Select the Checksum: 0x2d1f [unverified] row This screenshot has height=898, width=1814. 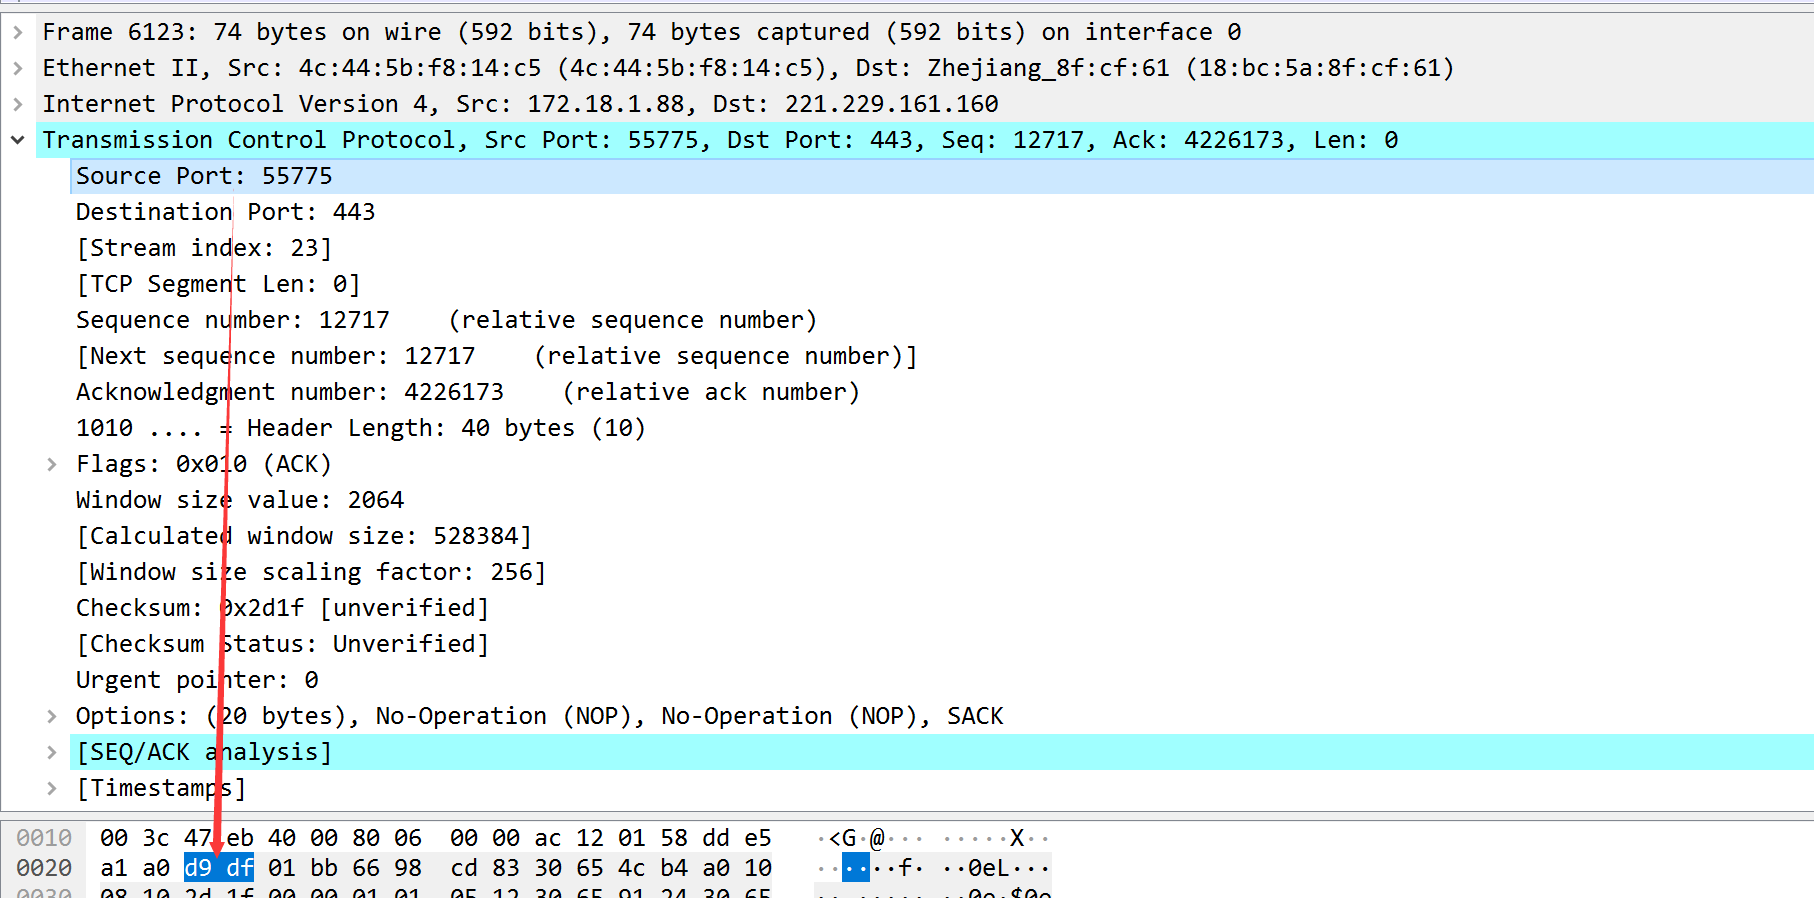[942, 608]
